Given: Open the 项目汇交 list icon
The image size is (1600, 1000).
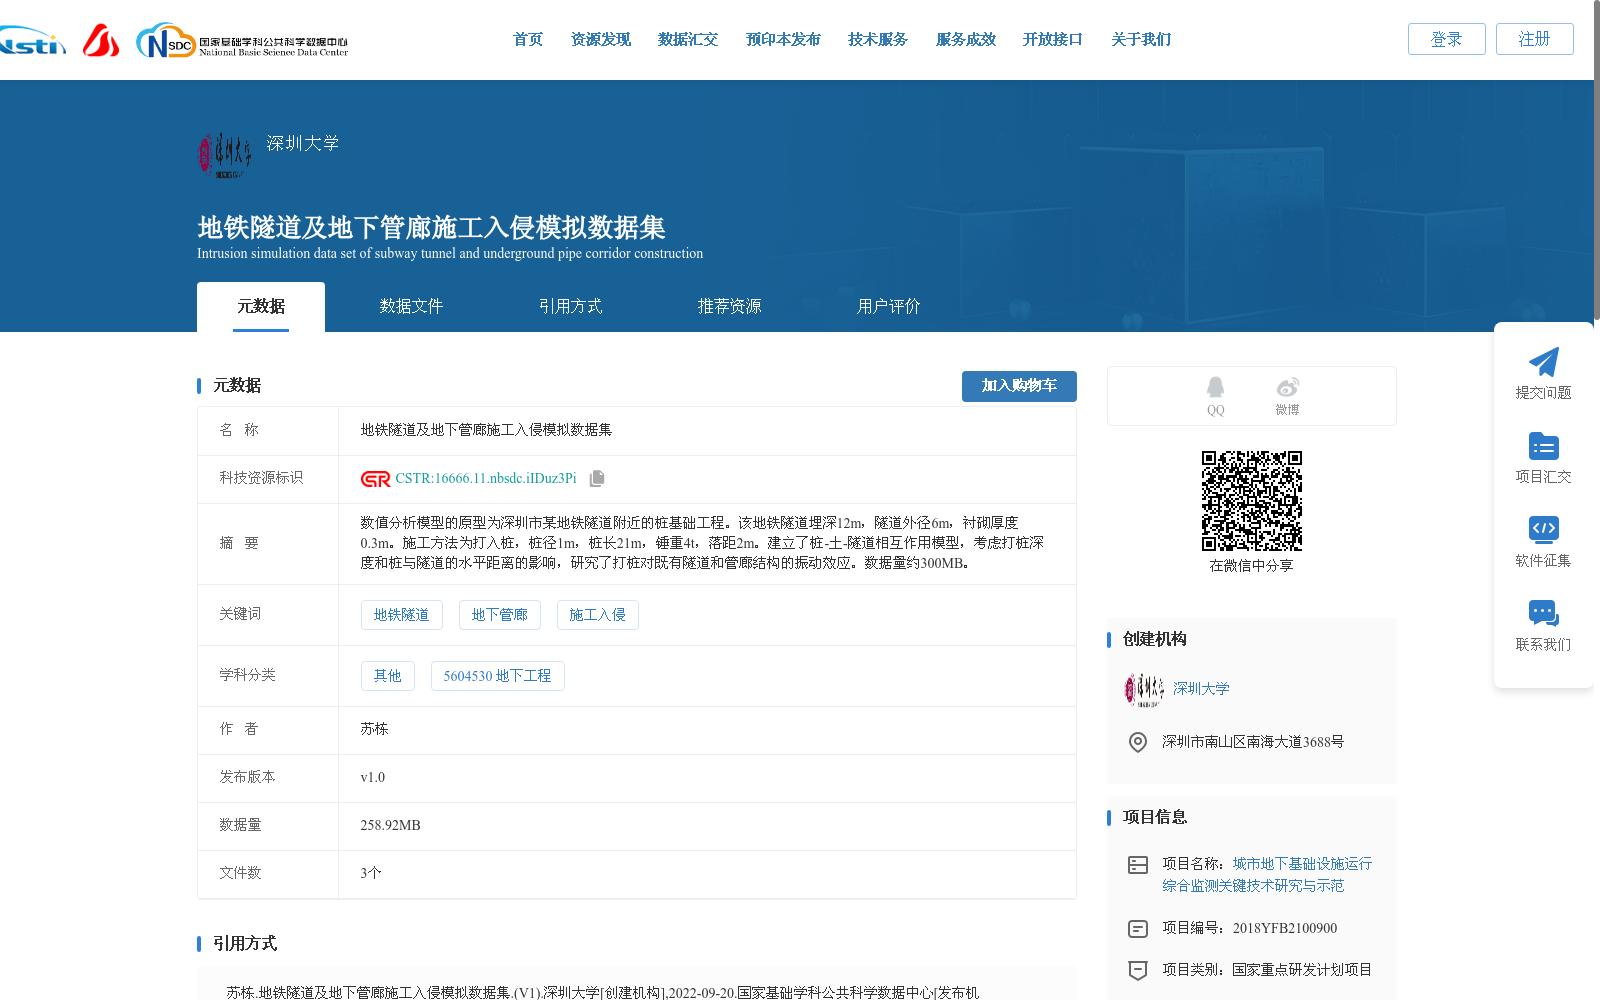Looking at the screenshot, I should [1543, 446].
